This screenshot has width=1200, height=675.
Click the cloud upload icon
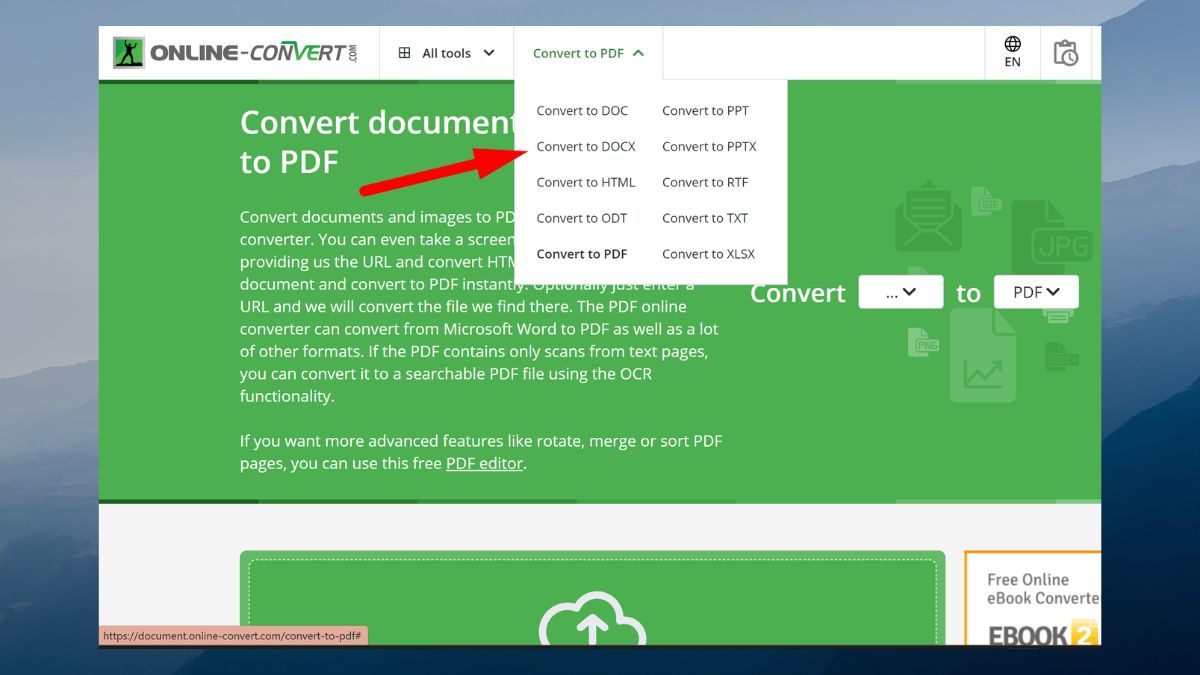(x=592, y=620)
